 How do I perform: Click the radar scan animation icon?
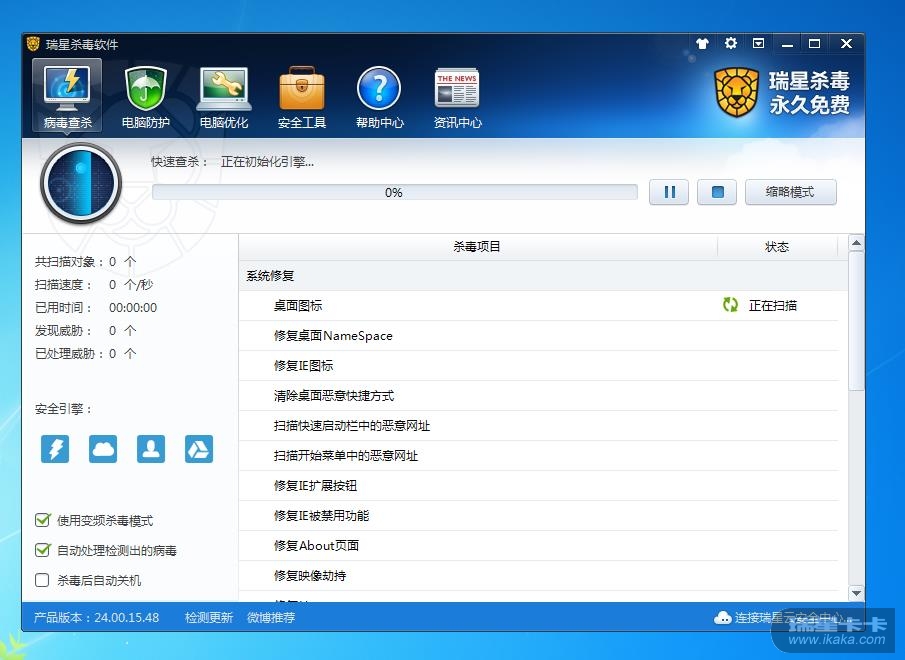[81, 183]
